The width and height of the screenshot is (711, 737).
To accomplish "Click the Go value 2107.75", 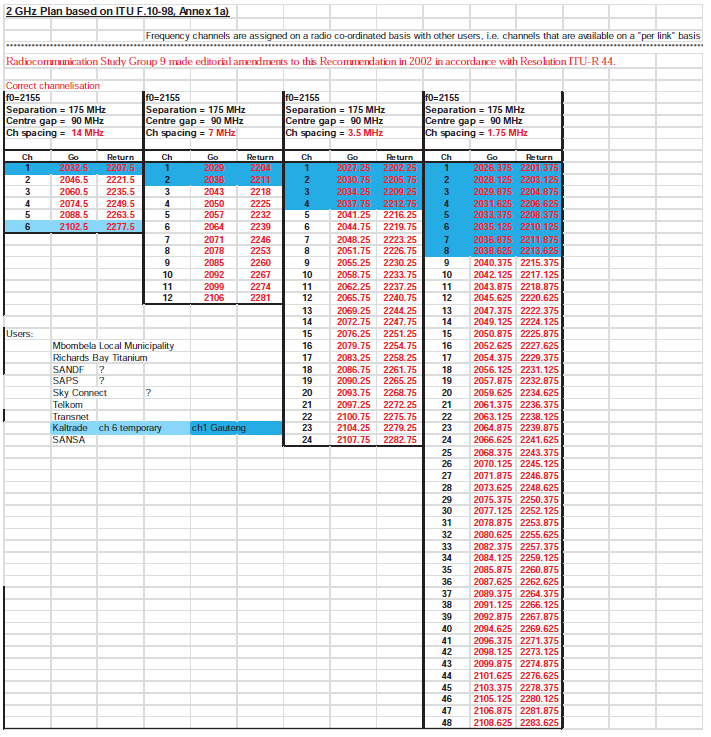I will pos(353,439).
